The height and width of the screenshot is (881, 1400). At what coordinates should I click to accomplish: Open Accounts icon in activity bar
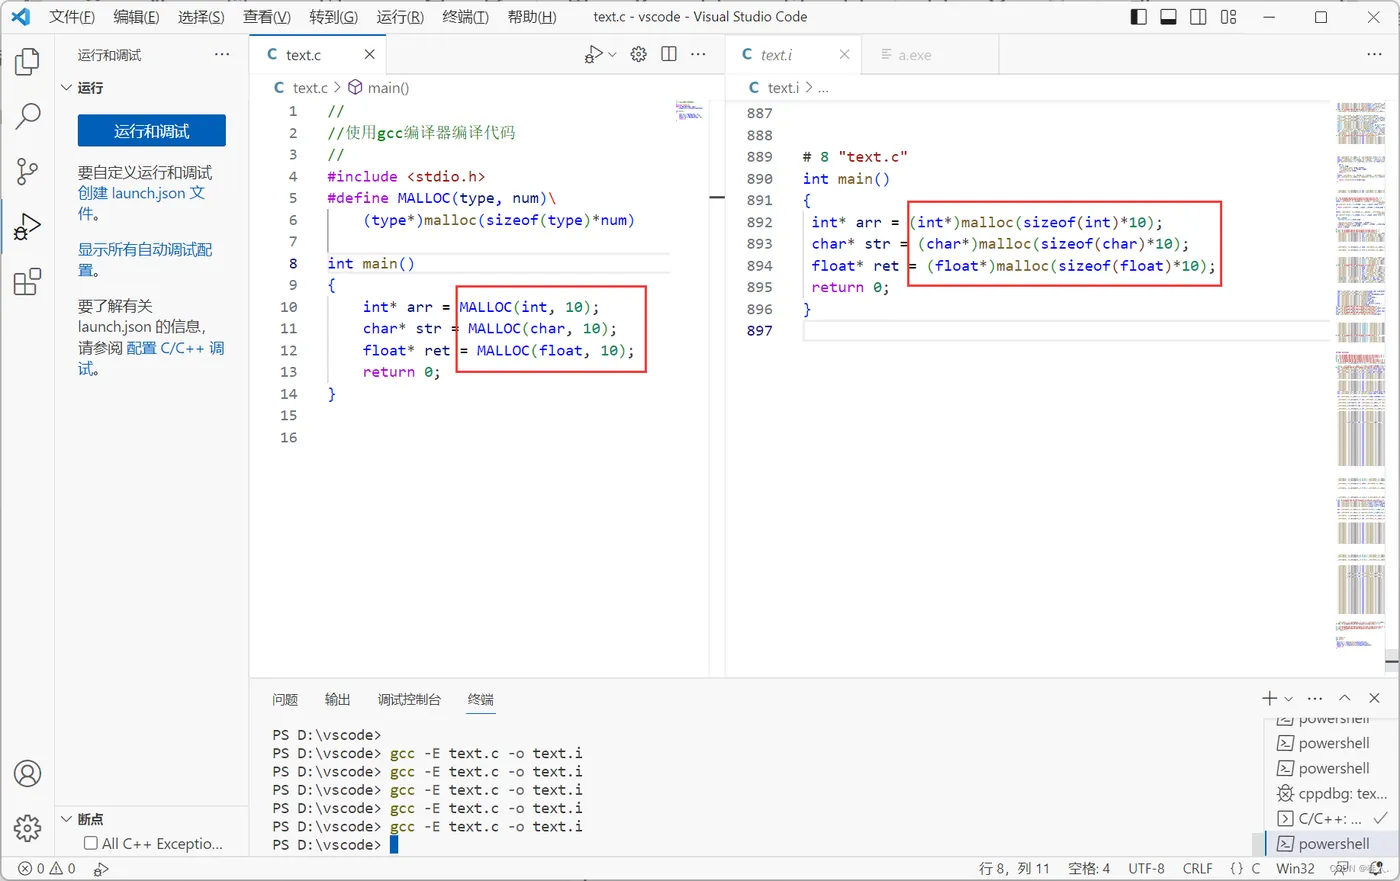27,774
